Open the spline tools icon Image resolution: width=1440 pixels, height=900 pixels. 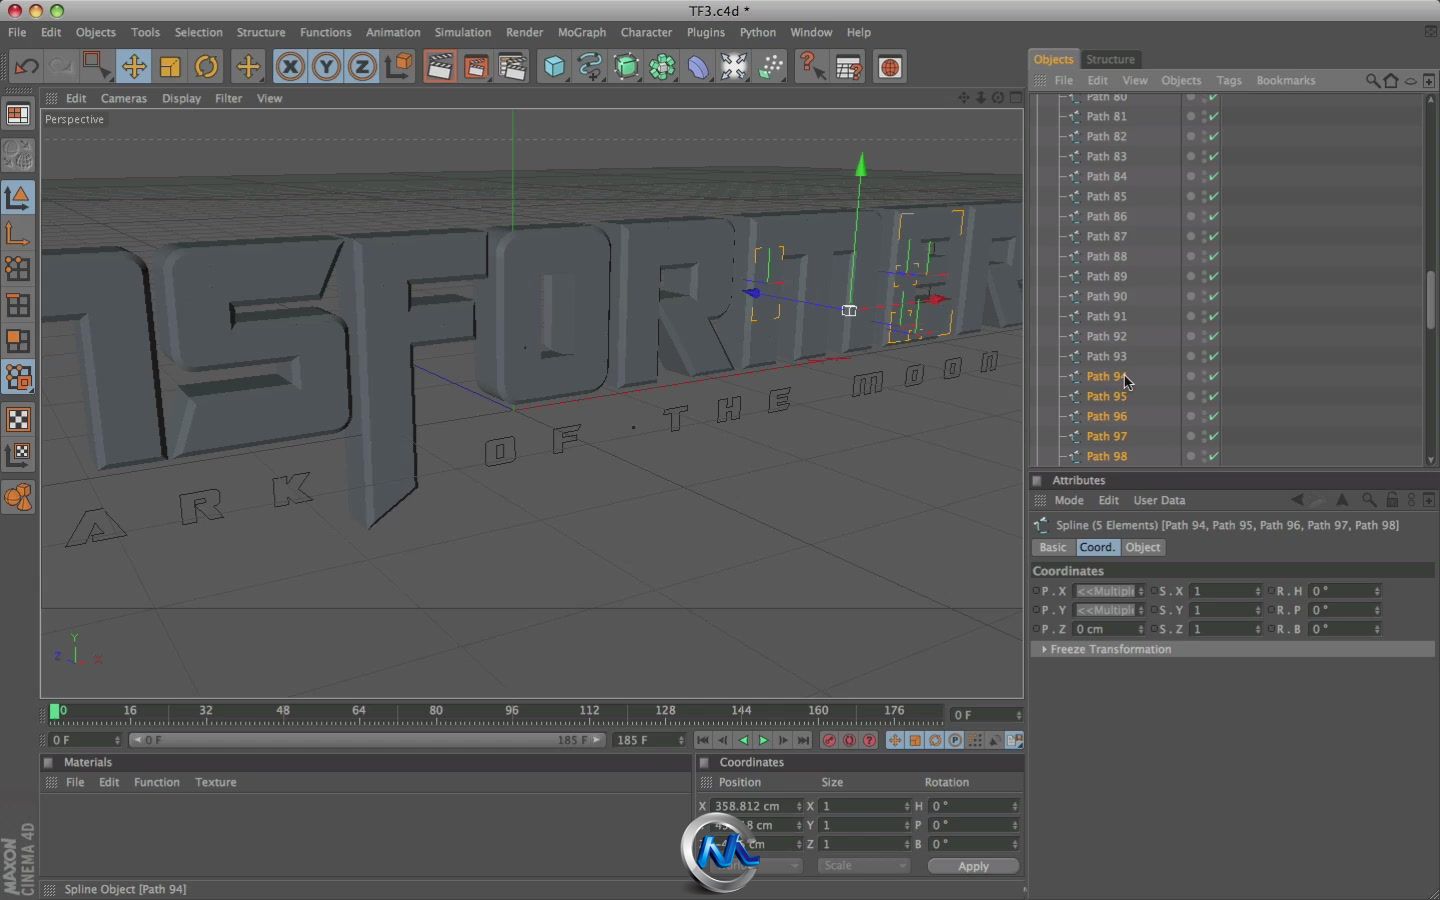click(x=590, y=67)
